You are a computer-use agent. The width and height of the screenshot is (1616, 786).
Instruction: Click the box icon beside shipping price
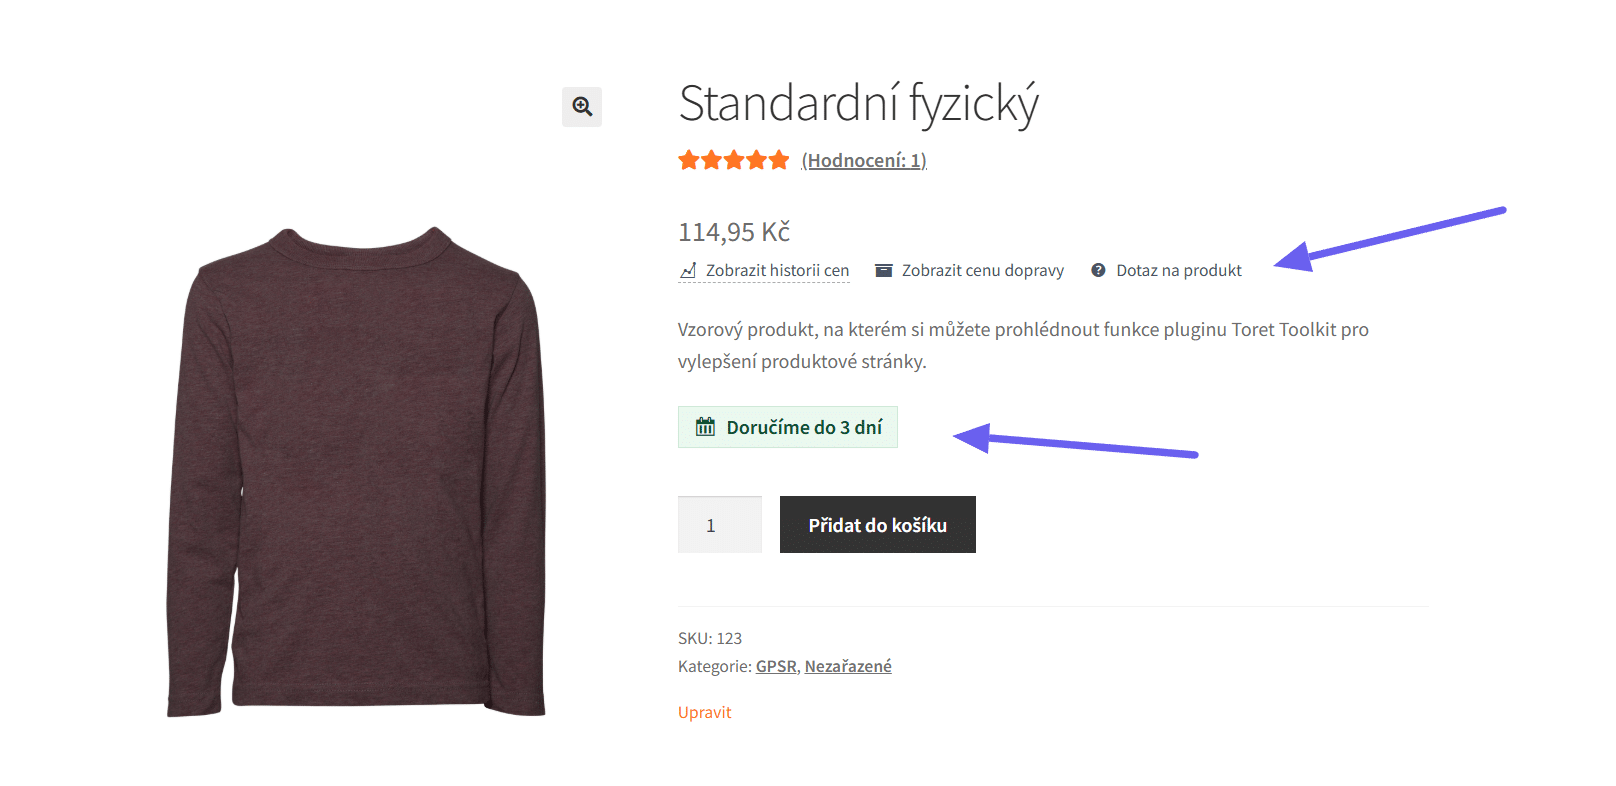click(x=883, y=270)
